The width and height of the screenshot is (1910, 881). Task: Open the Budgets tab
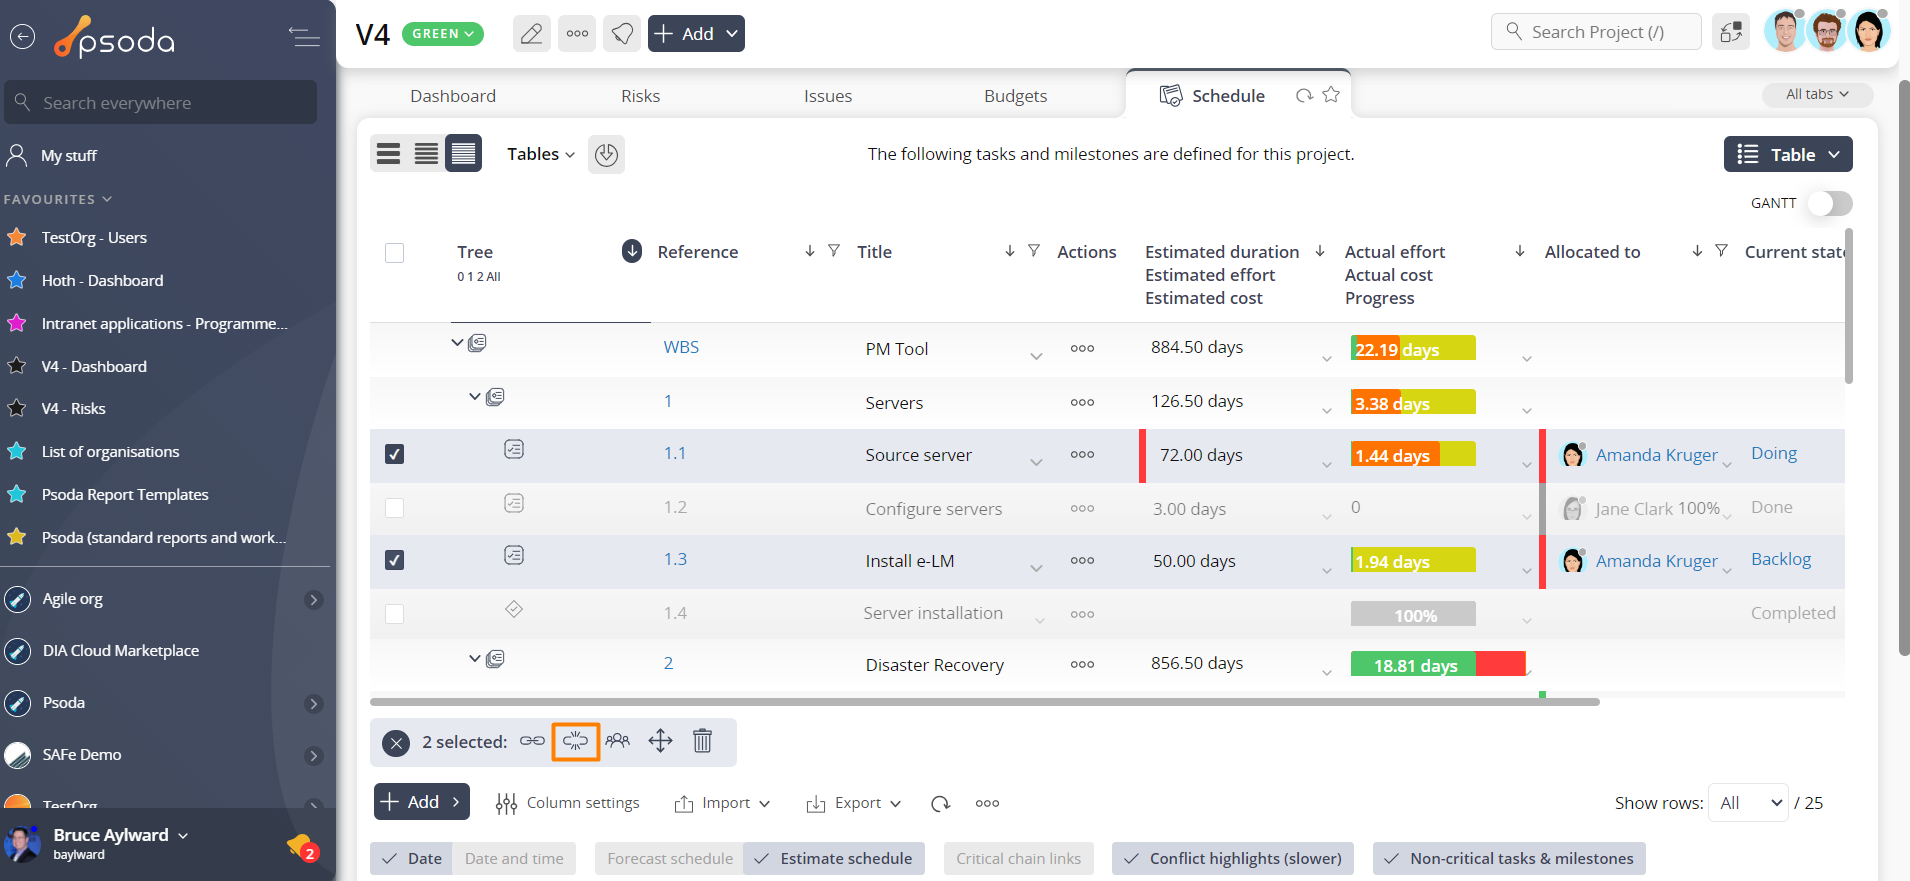click(x=1015, y=96)
